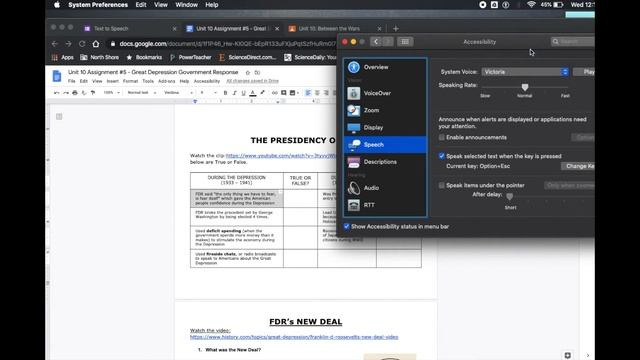This screenshot has height=360, width=640.
Task: Star the Google Docs document
Action: point(248,72)
